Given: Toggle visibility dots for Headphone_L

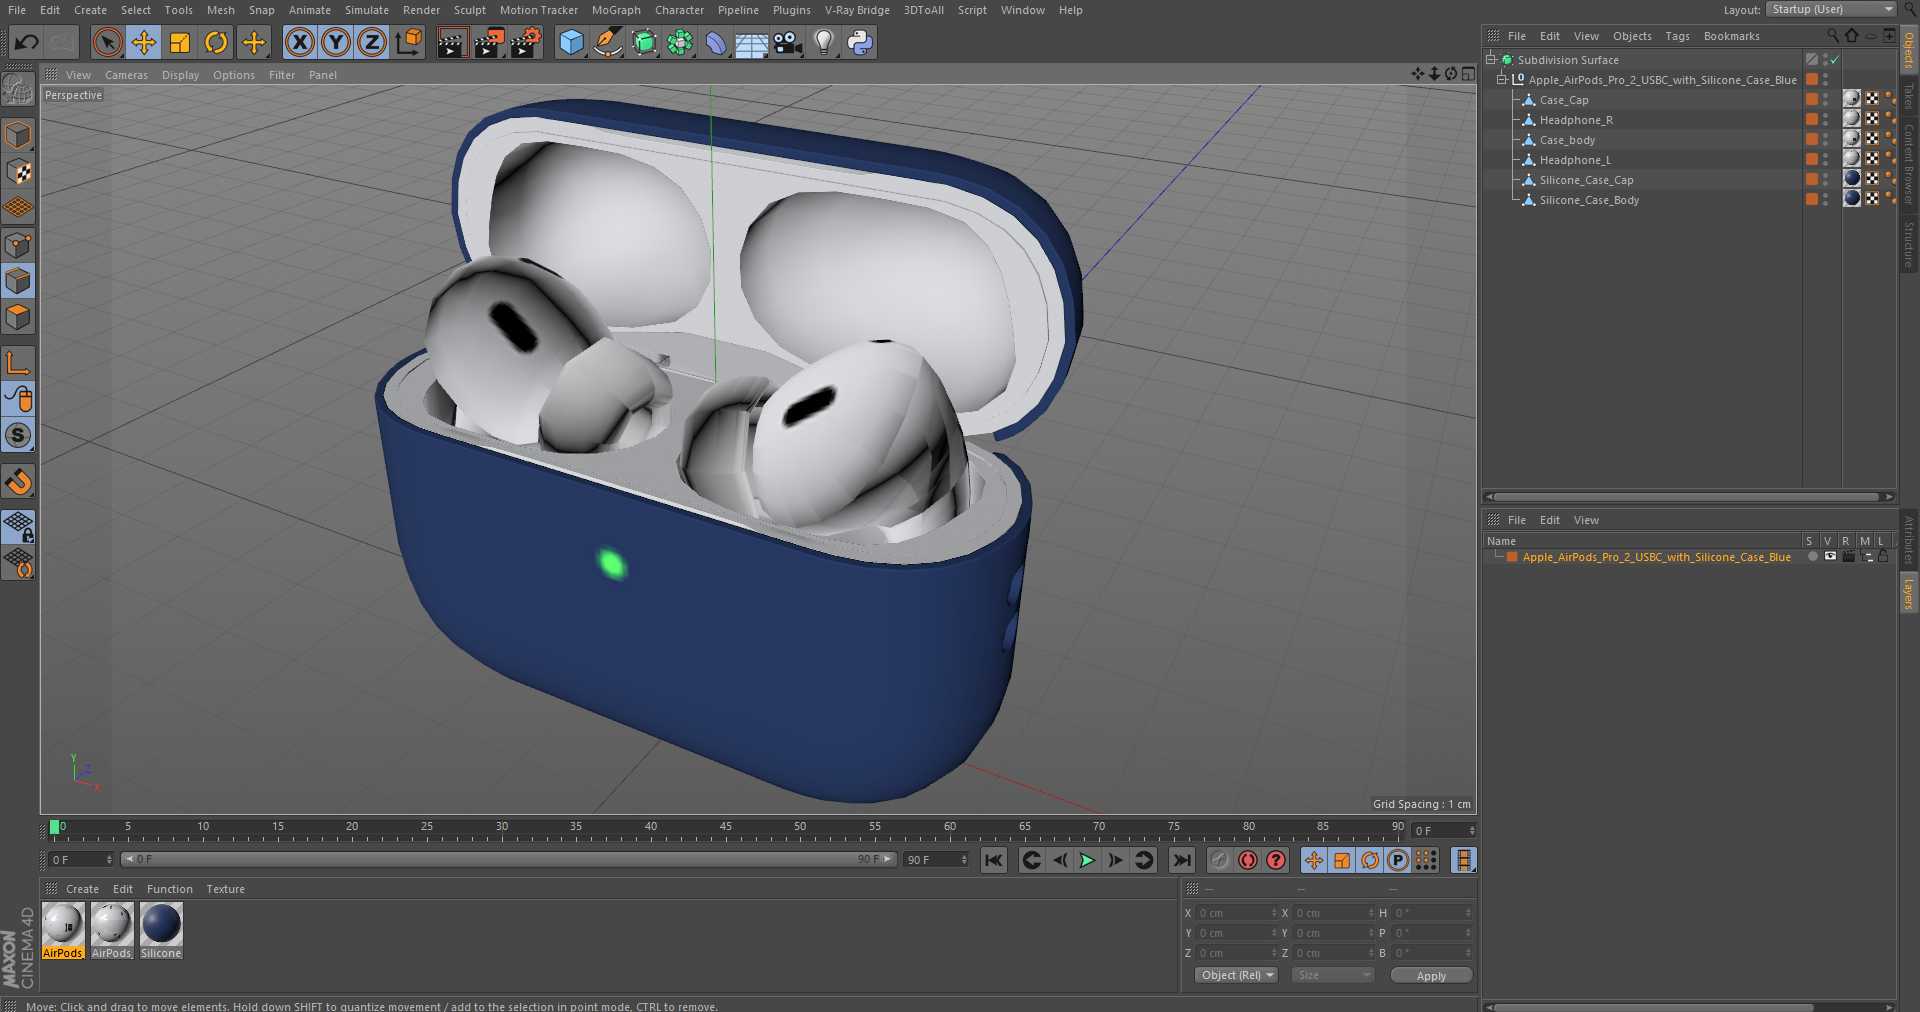Looking at the screenshot, I should (1826, 160).
